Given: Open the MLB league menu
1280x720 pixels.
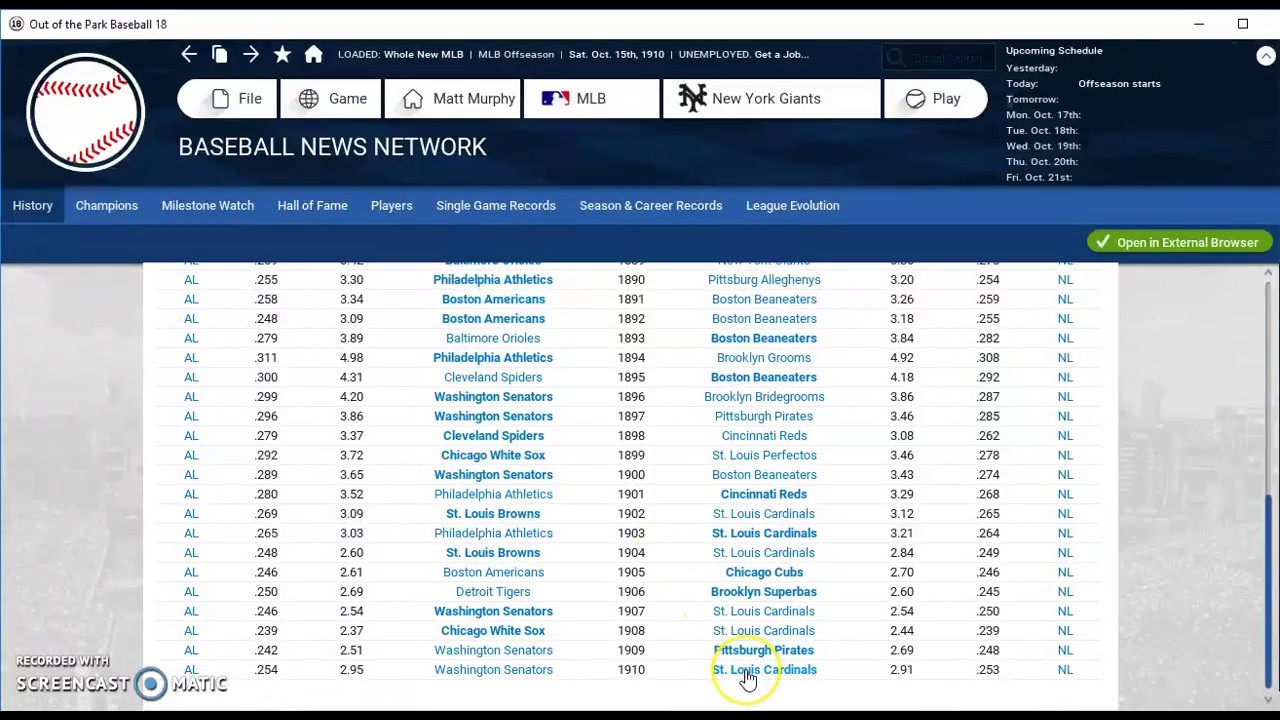Looking at the screenshot, I should point(591,98).
